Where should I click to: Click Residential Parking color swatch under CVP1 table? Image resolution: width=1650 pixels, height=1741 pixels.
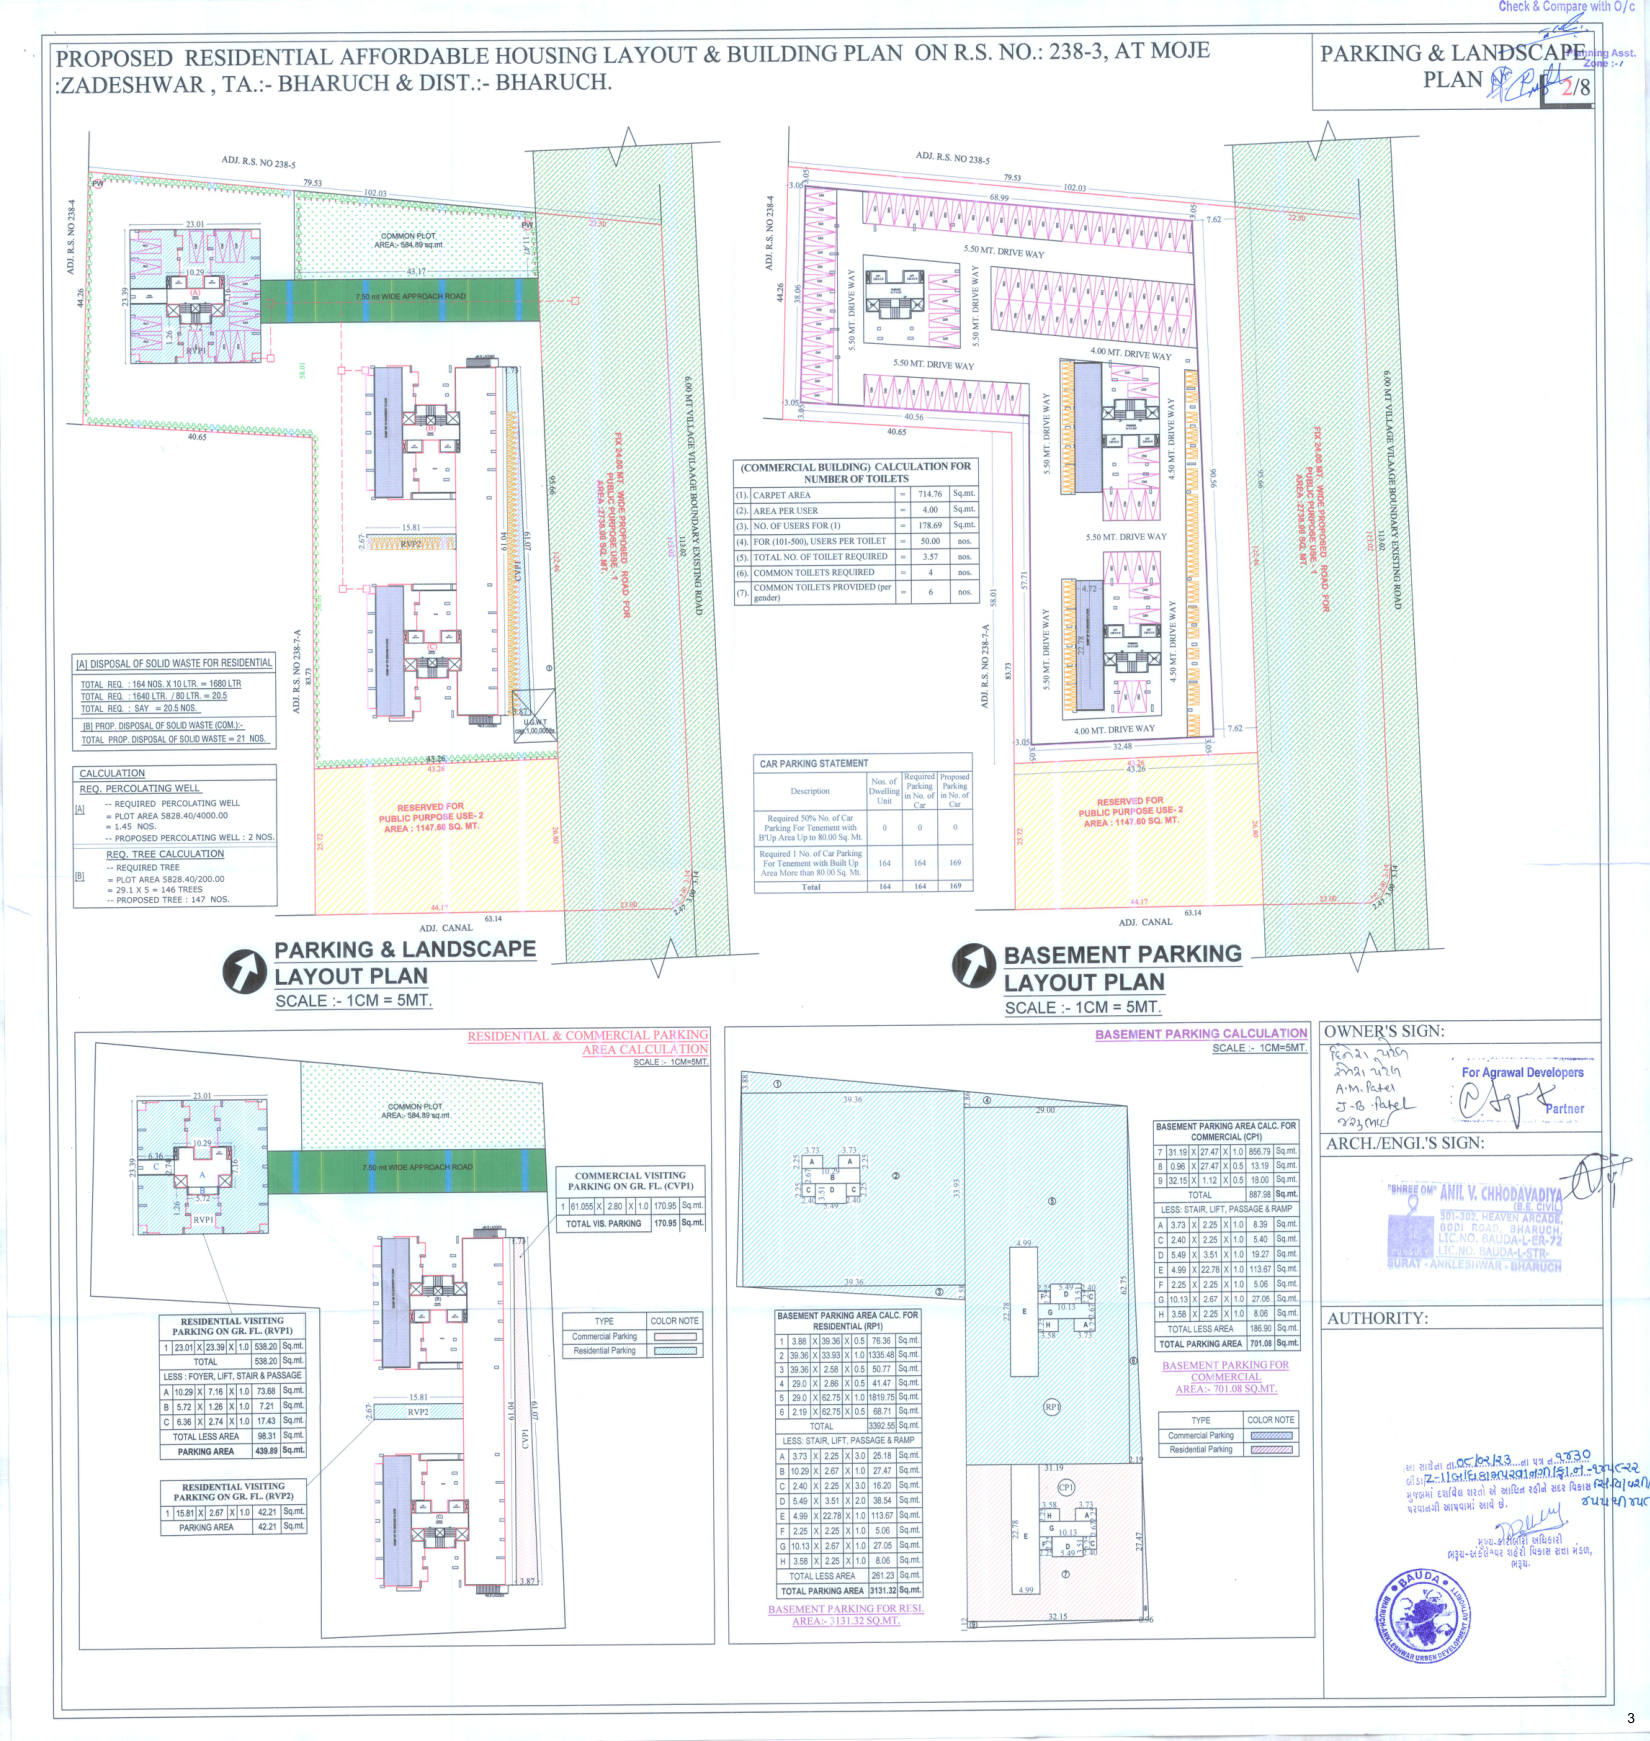(x=675, y=1350)
